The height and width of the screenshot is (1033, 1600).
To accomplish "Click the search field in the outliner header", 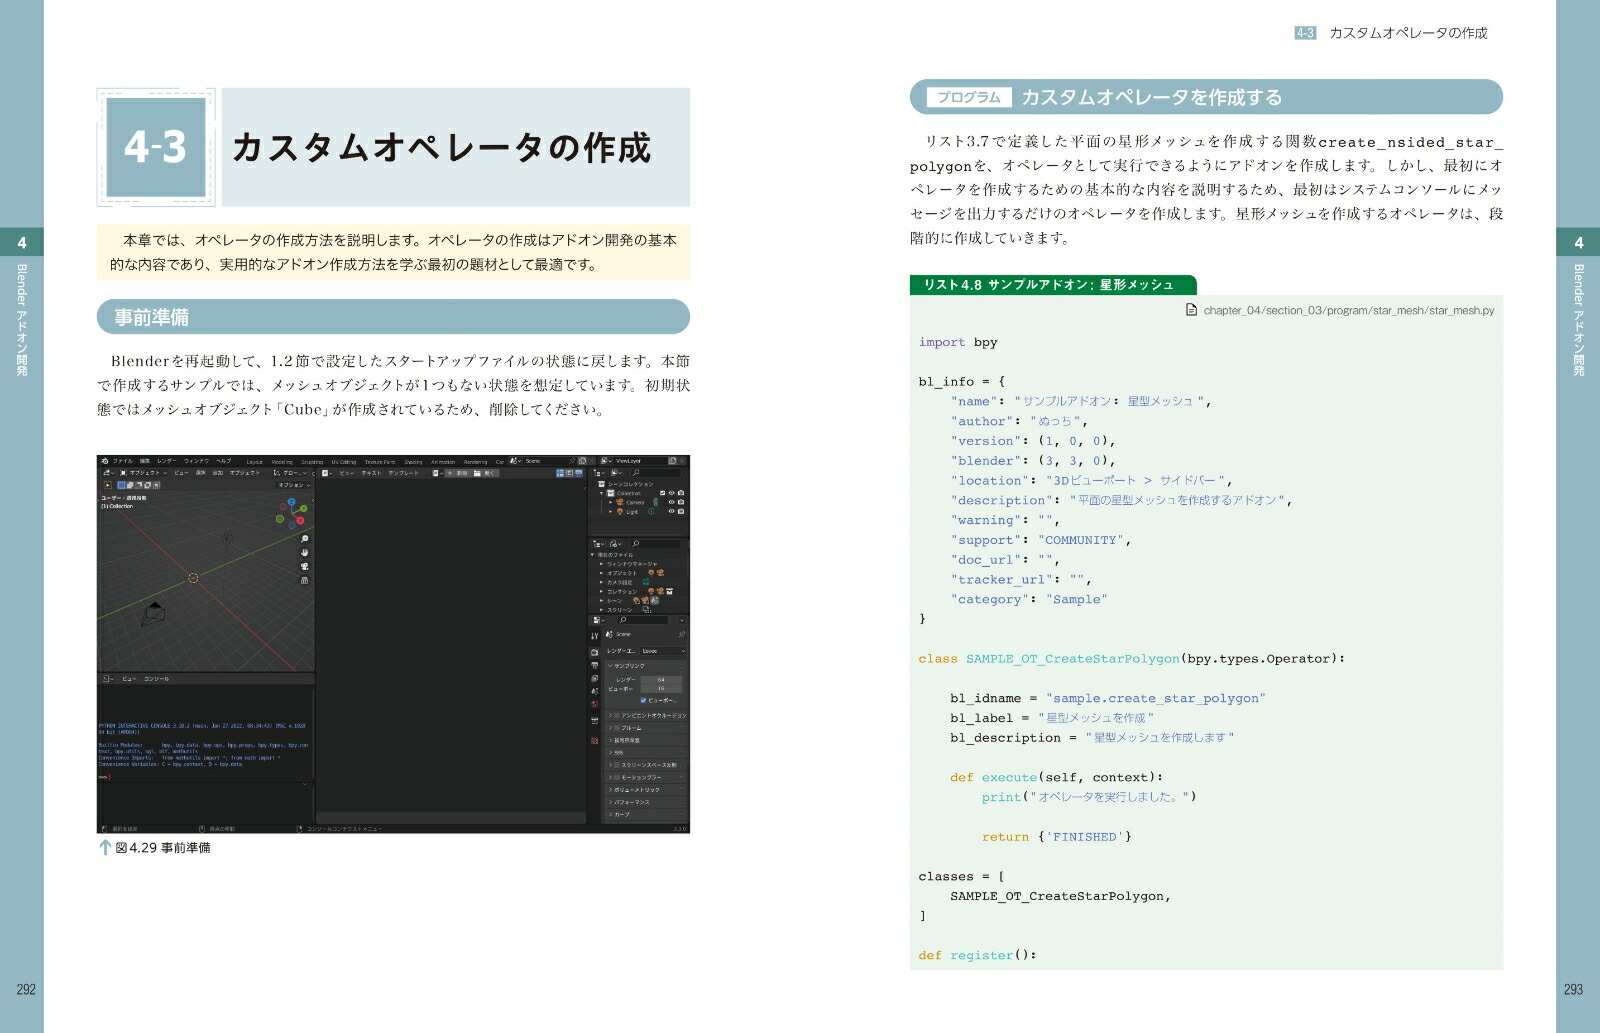I will (x=657, y=472).
